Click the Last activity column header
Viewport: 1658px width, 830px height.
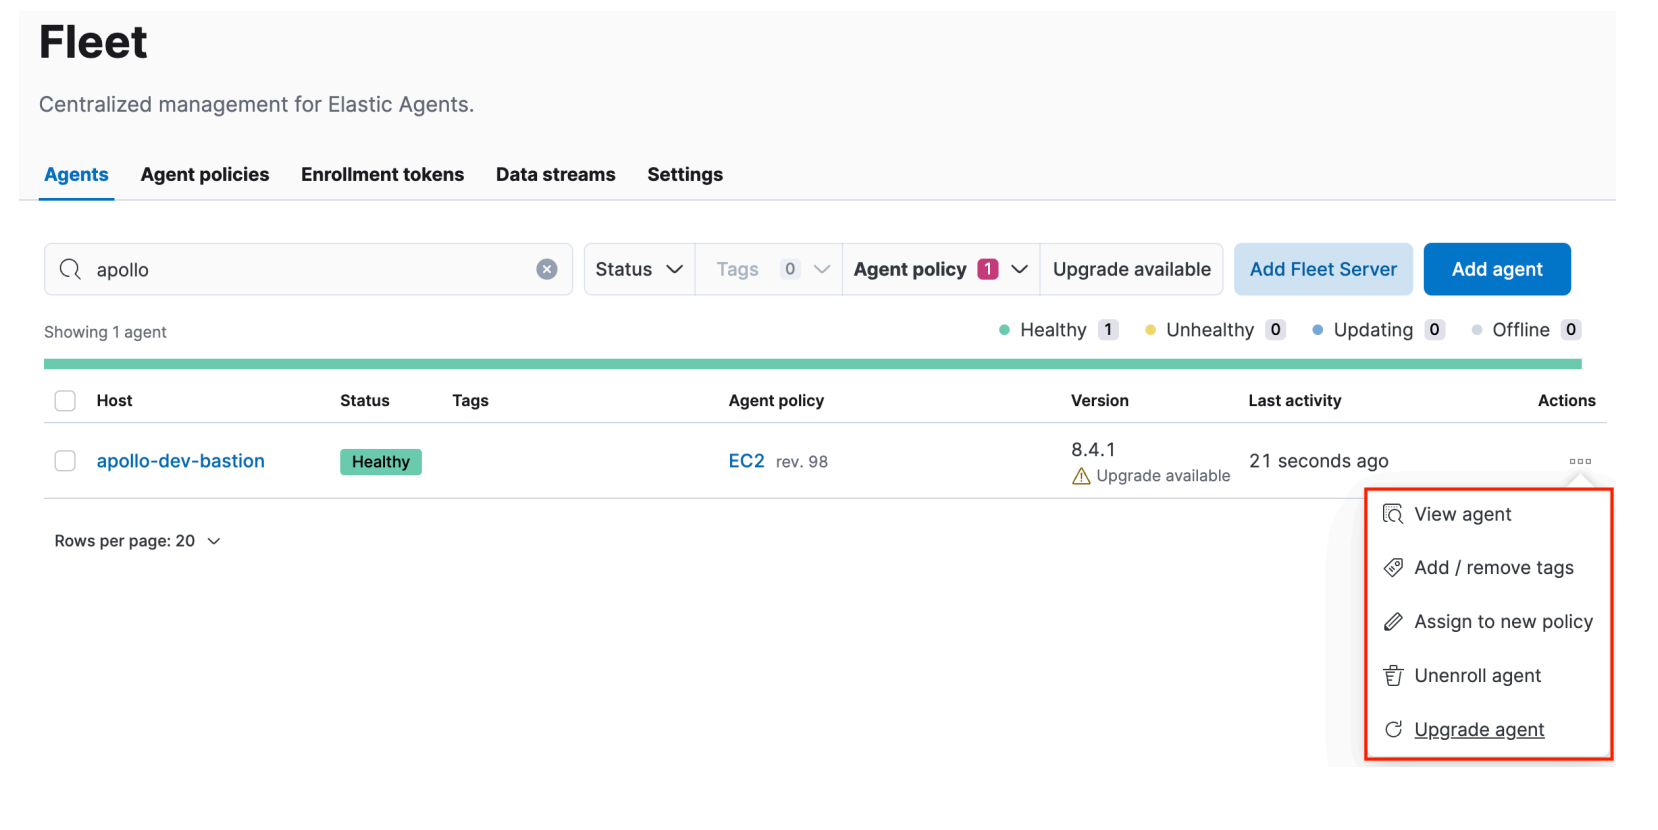(x=1295, y=401)
